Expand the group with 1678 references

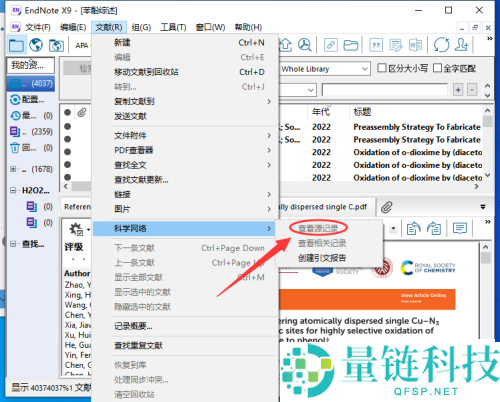[13, 169]
